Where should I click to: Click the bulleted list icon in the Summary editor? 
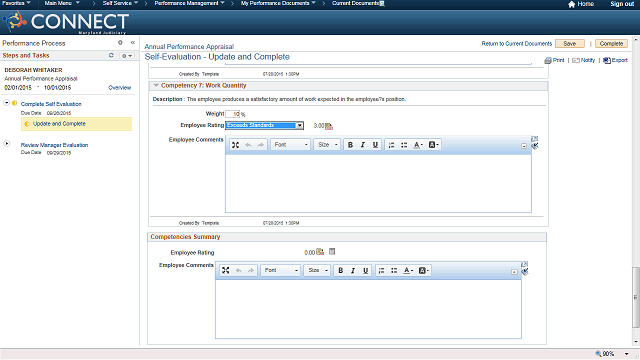[394, 271]
